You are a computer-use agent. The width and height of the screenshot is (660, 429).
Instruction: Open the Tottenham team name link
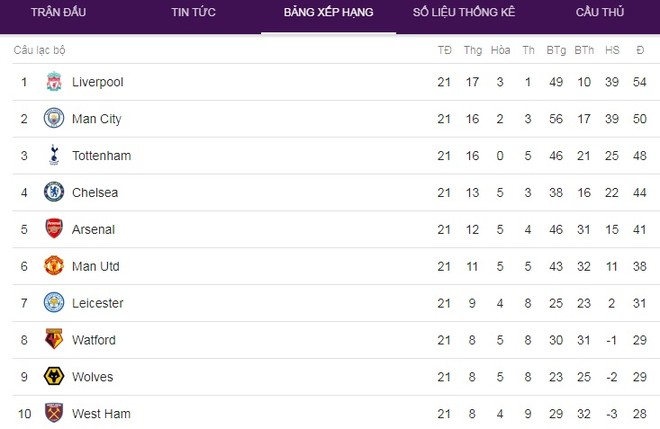(101, 156)
